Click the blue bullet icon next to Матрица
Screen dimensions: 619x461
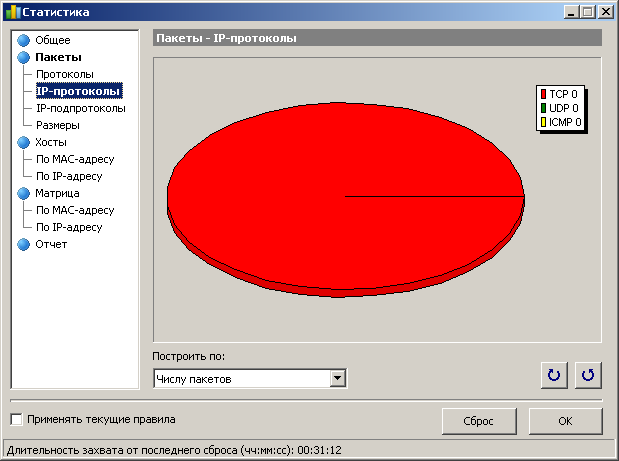24,193
